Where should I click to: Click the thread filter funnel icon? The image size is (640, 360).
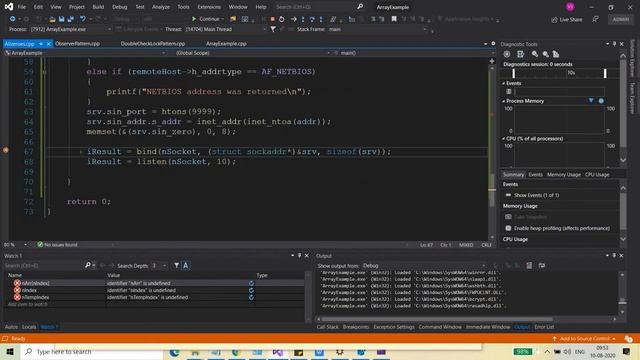[273, 29]
